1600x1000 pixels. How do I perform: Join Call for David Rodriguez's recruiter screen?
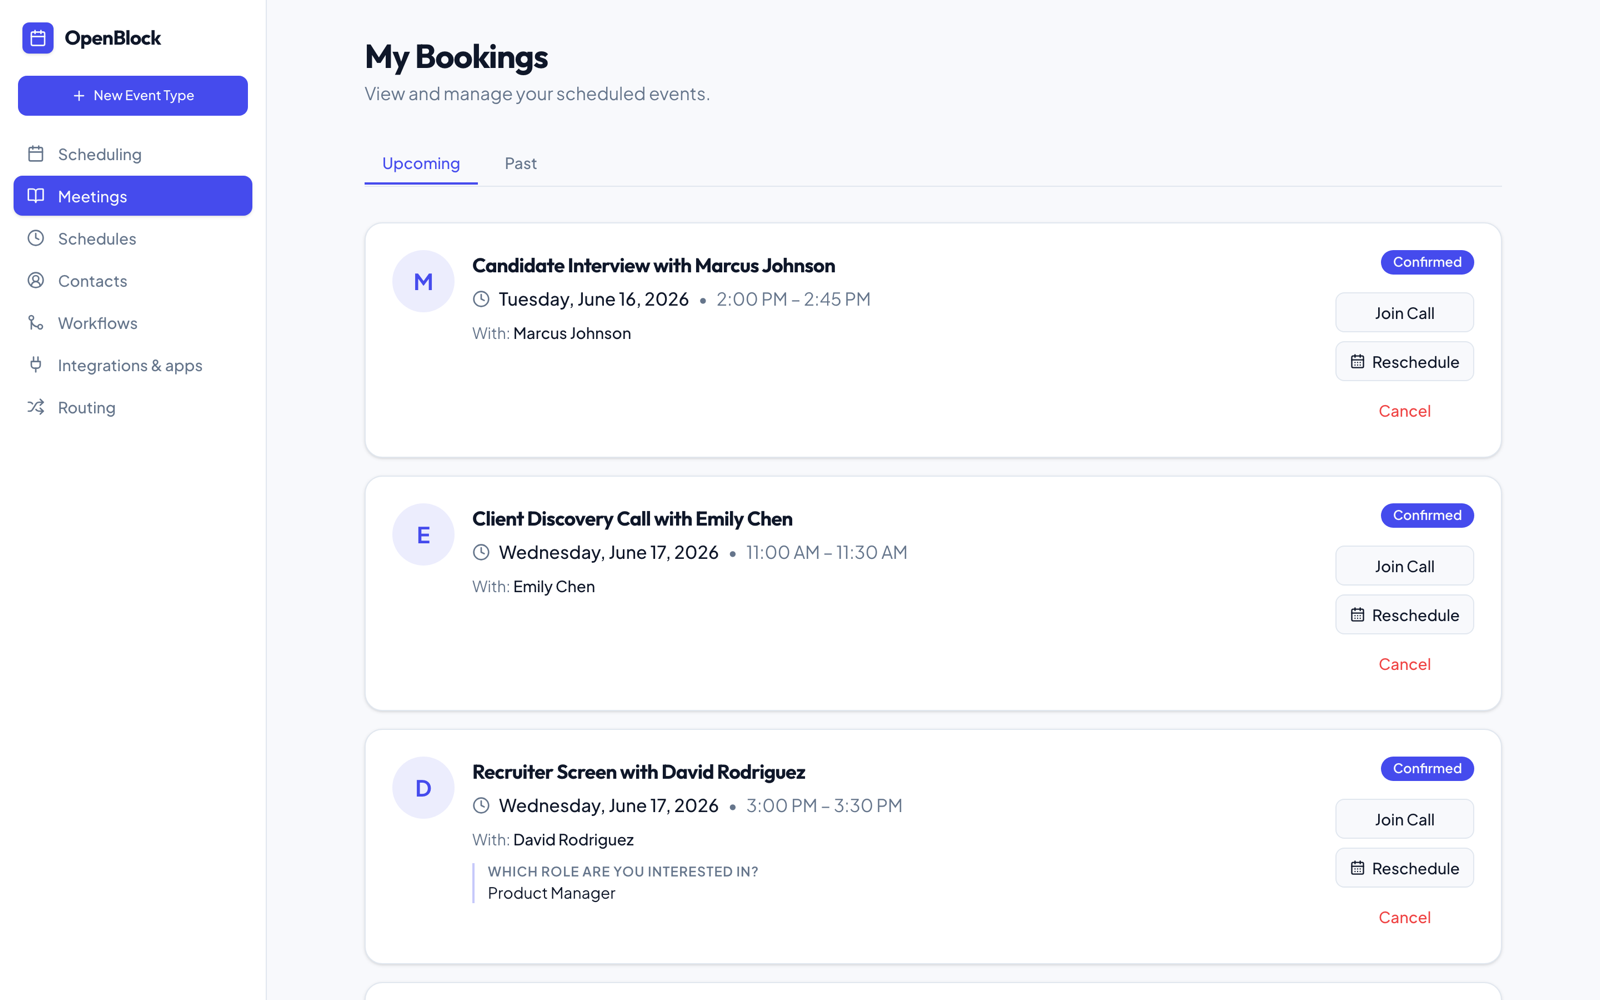pyautogui.click(x=1404, y=819)
